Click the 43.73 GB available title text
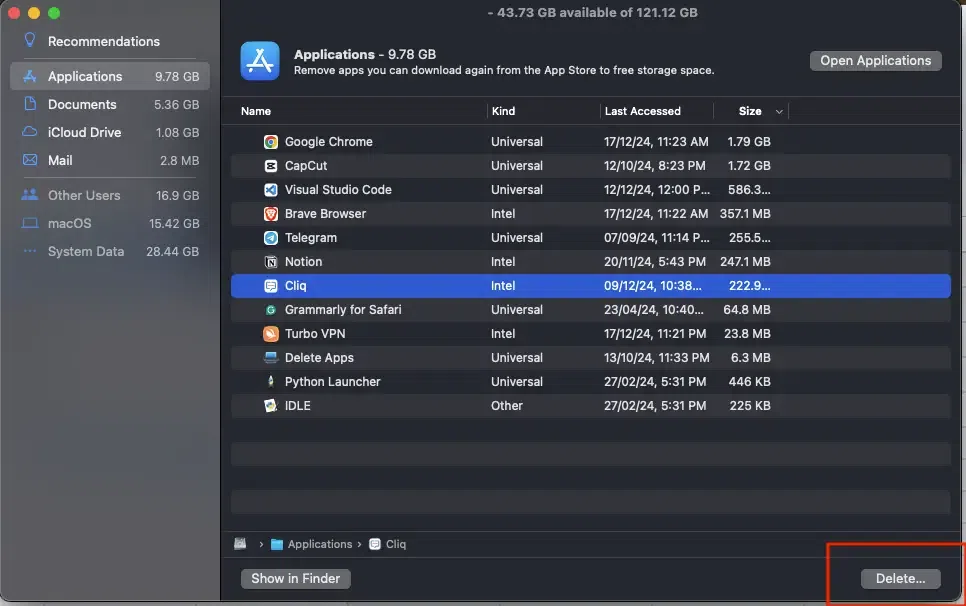 click(593, 12)
